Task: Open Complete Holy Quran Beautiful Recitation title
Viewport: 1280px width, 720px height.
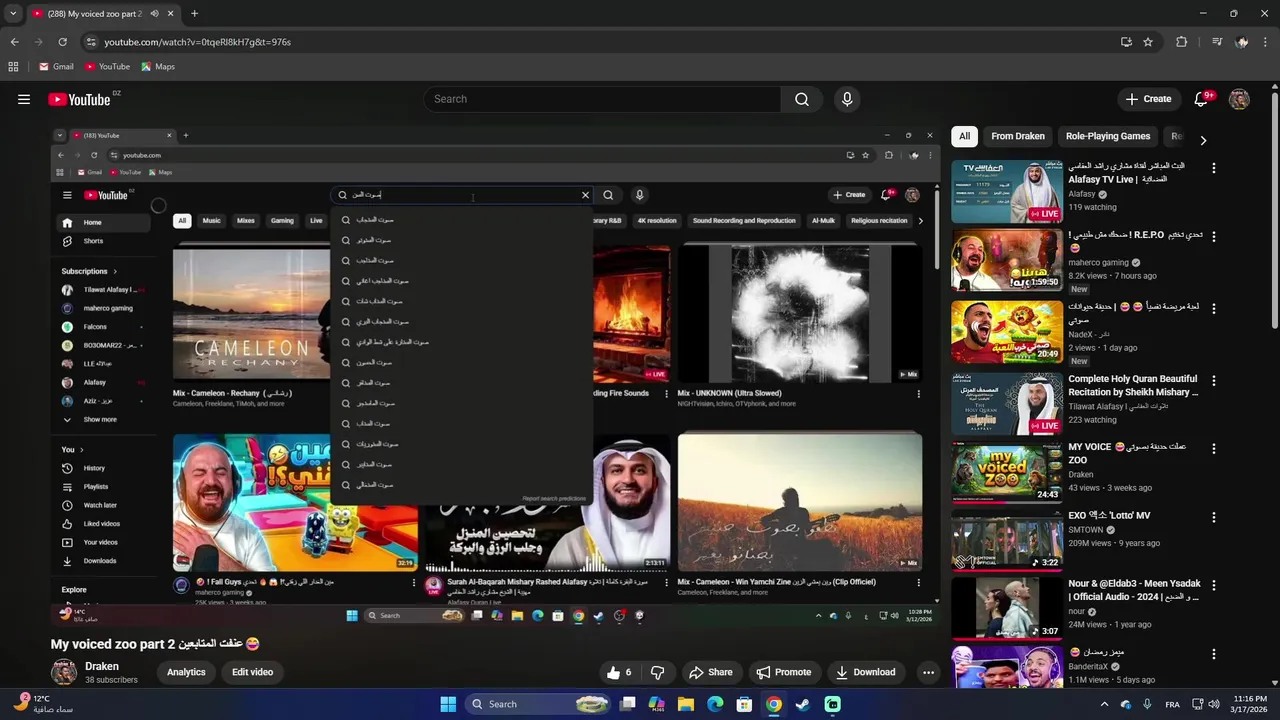Action: coord(1133,386)
